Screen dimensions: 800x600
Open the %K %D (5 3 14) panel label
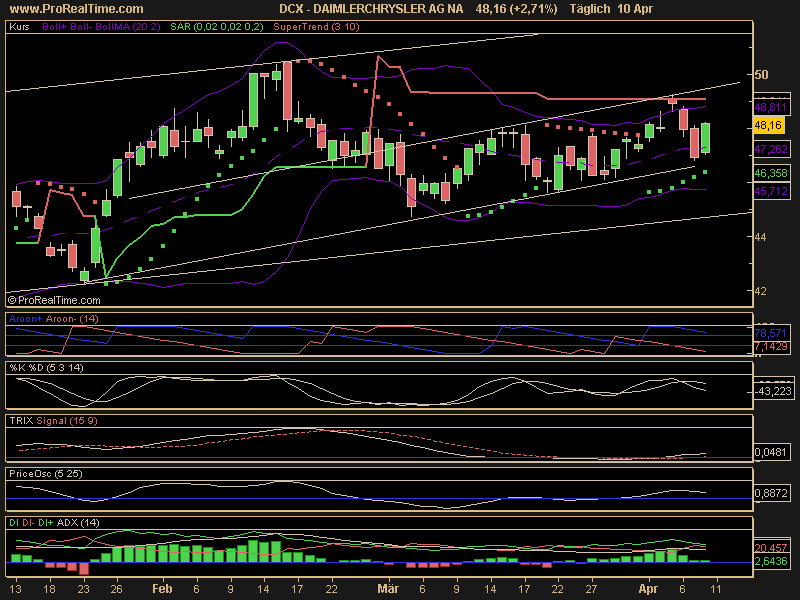46,368
